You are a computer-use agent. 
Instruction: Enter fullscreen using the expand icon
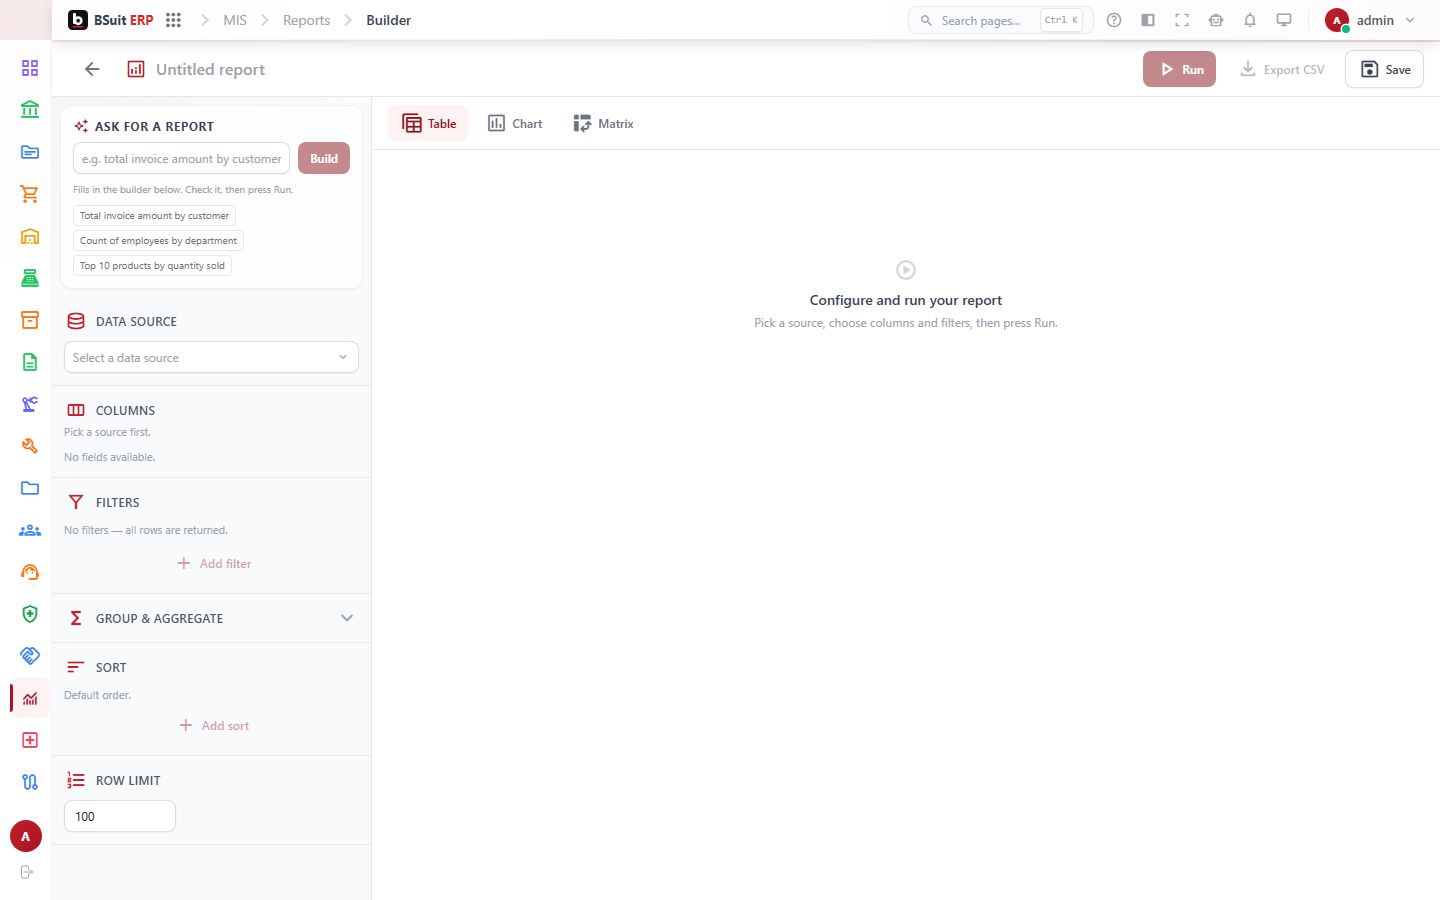1182,20
